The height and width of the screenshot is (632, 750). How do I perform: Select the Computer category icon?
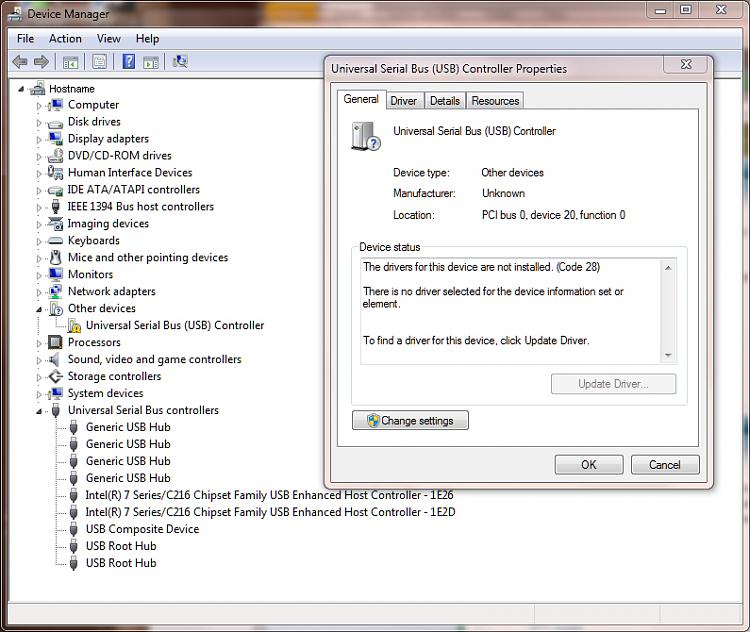pos(55,105)
